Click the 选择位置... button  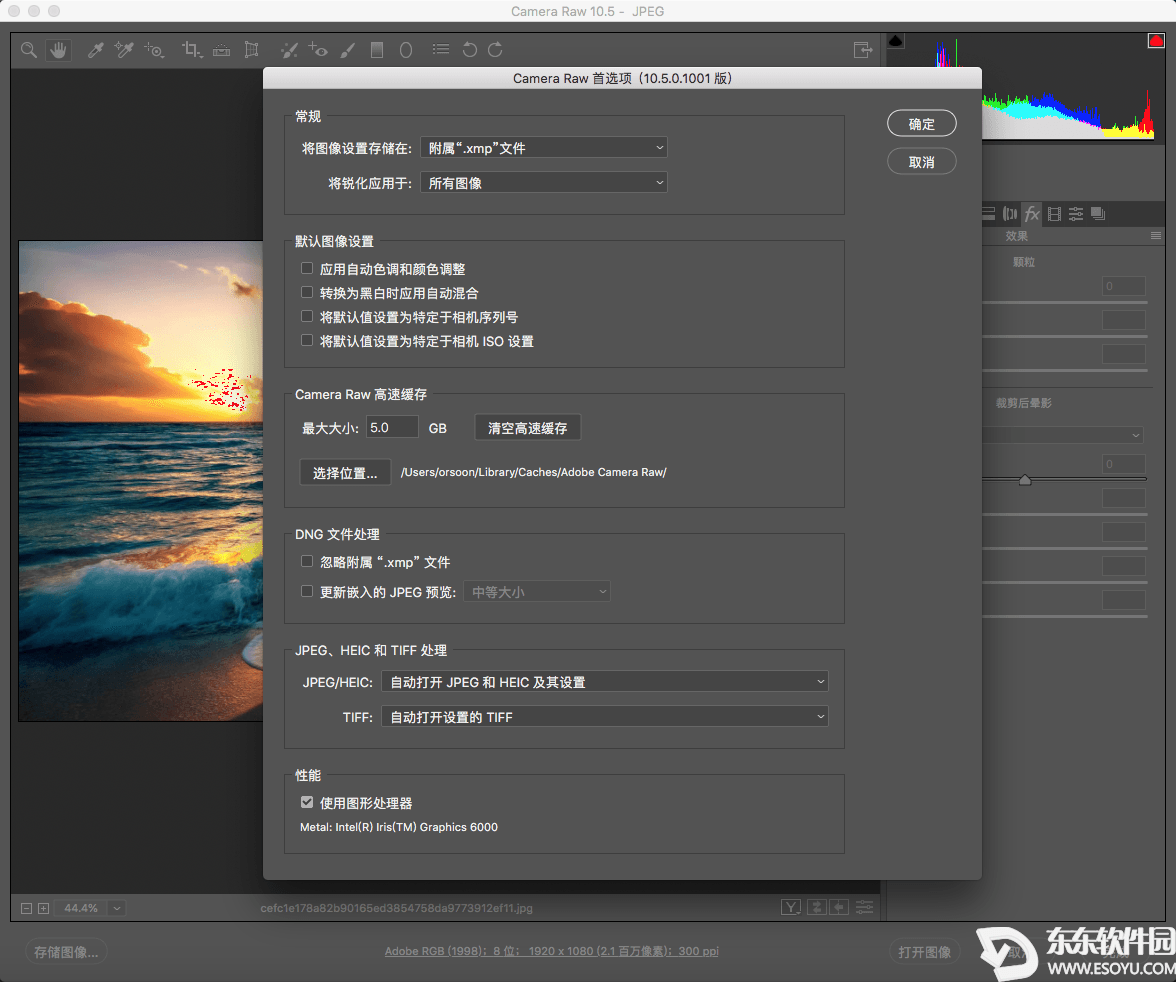pos(345,473)
